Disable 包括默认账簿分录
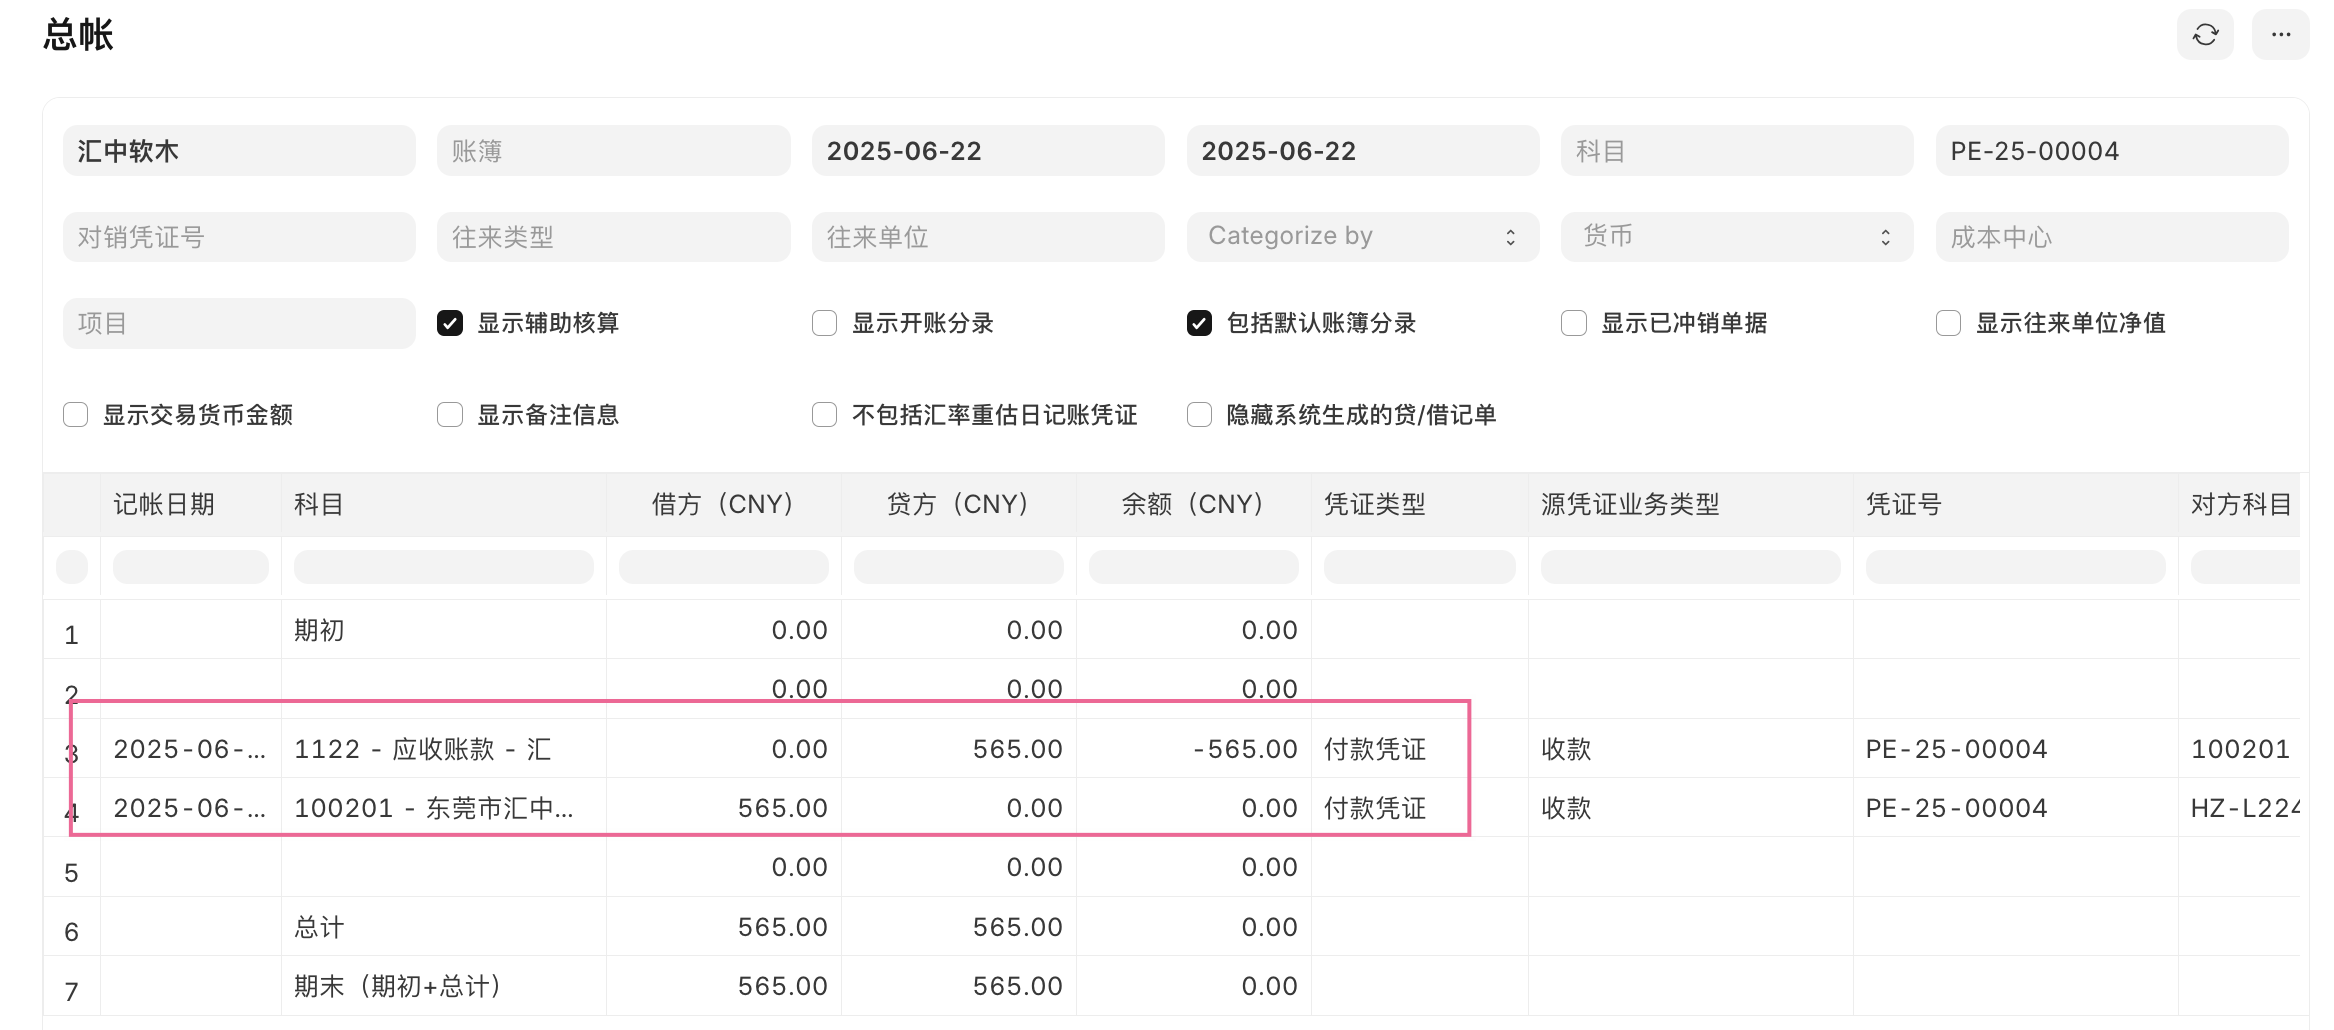2334x1030 pixels. click(x=1198, y=322)
